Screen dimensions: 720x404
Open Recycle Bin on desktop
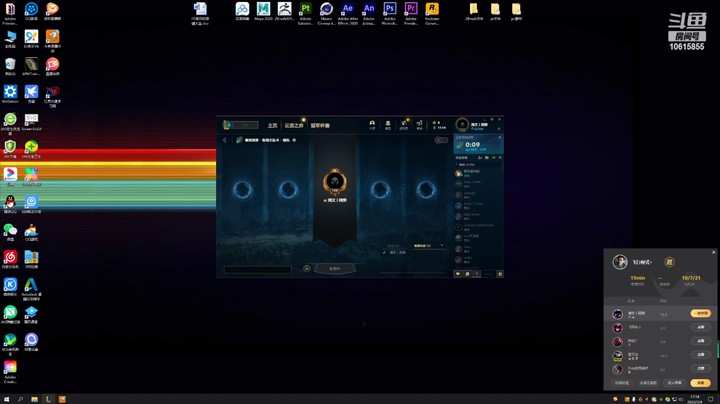click(x=10, y=66)
